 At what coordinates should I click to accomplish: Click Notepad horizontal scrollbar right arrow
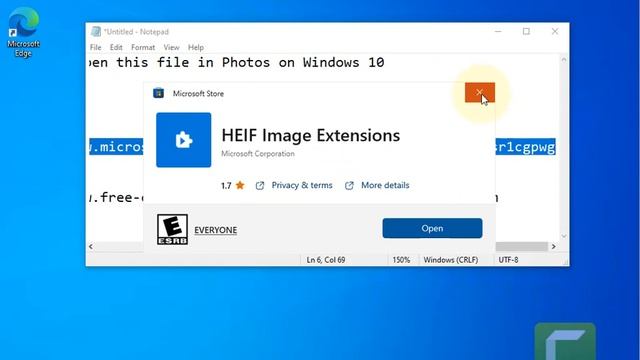(x=553, y=247)
